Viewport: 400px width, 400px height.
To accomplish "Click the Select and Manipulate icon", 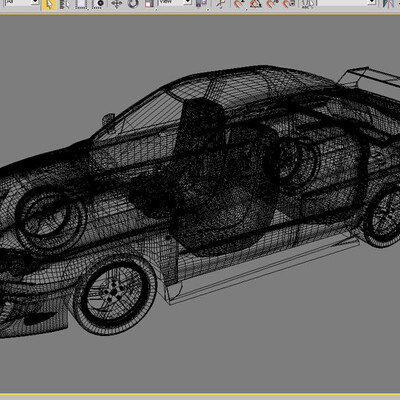I will coord(220,4).
